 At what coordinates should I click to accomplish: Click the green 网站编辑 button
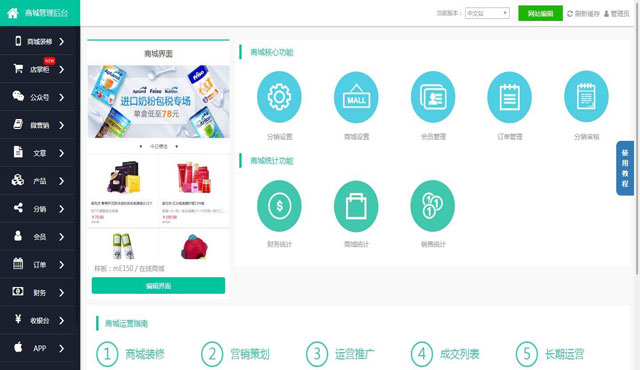[540, 13]
